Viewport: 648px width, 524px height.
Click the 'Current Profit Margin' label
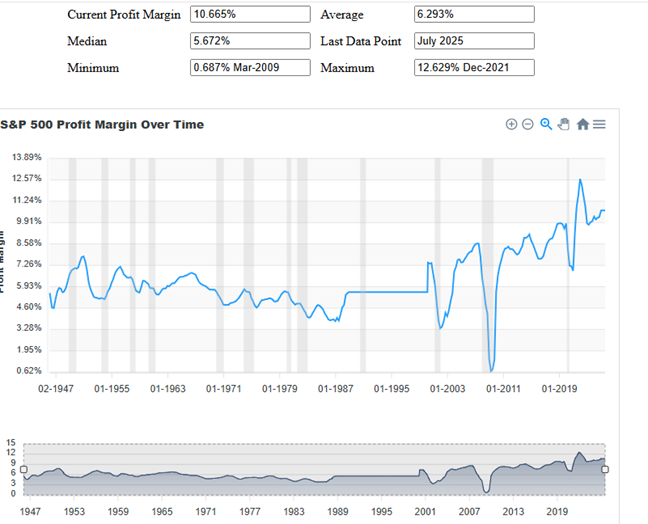[124, 14]
